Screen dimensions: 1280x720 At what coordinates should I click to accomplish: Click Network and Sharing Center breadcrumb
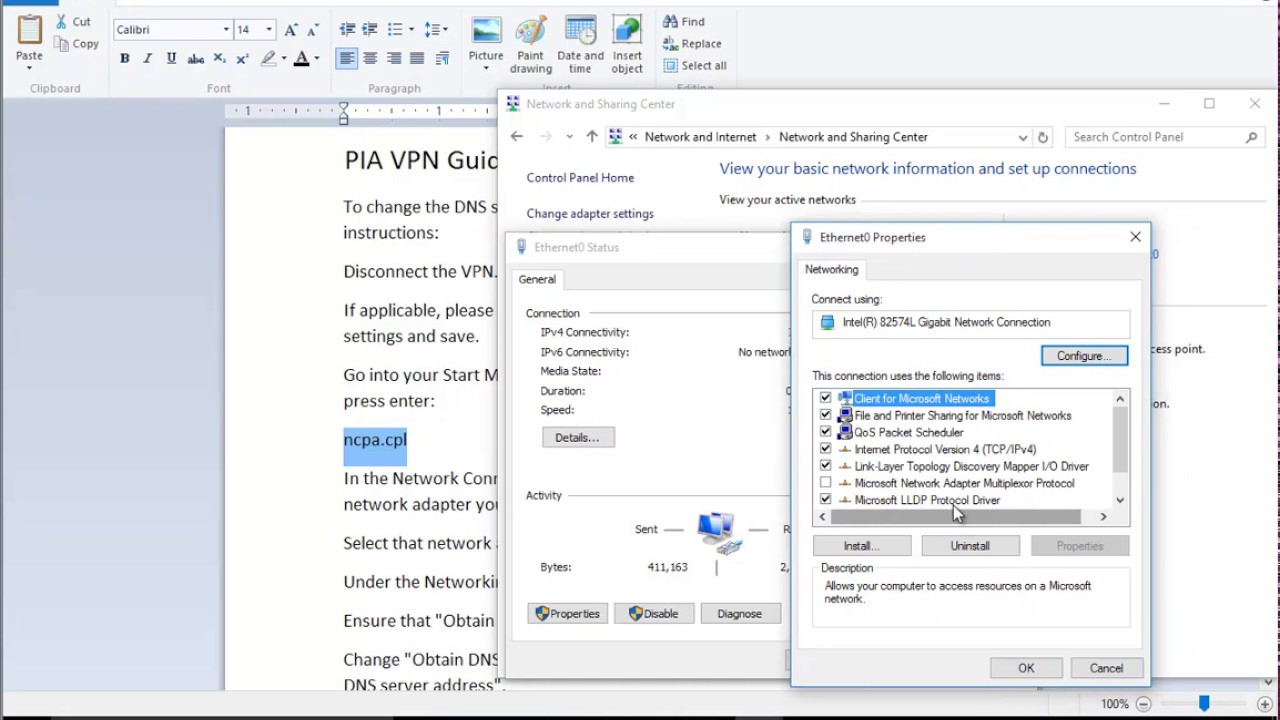[x=853, y=137]
